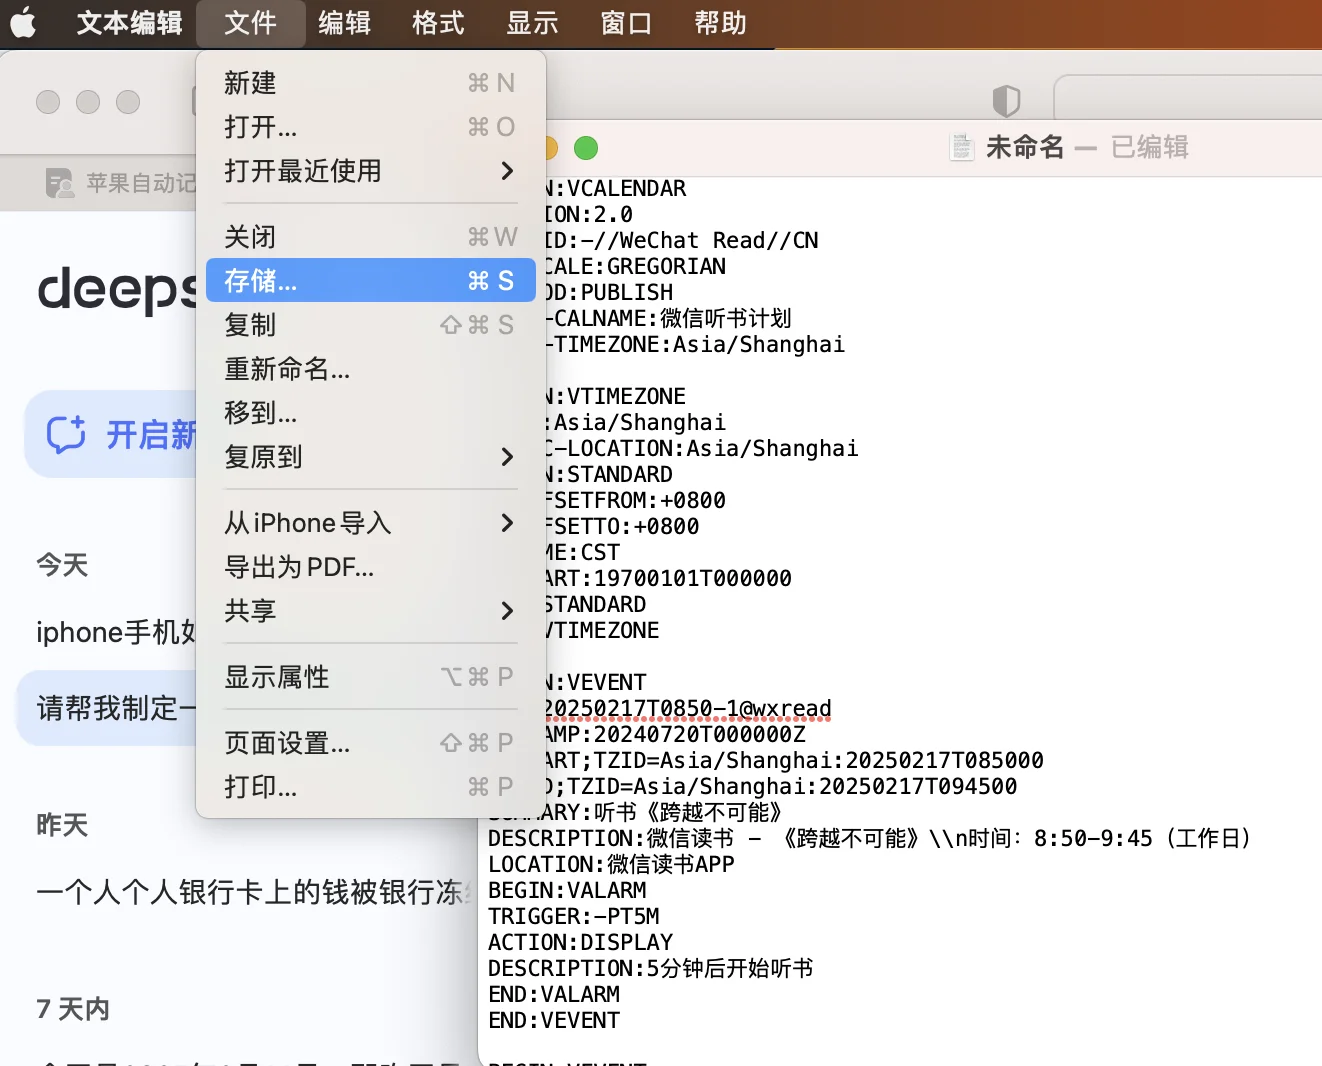The width and height of the screenshot is (1322, 1066).
Task: Open the 帮助 menu
Action: point(720,22)
